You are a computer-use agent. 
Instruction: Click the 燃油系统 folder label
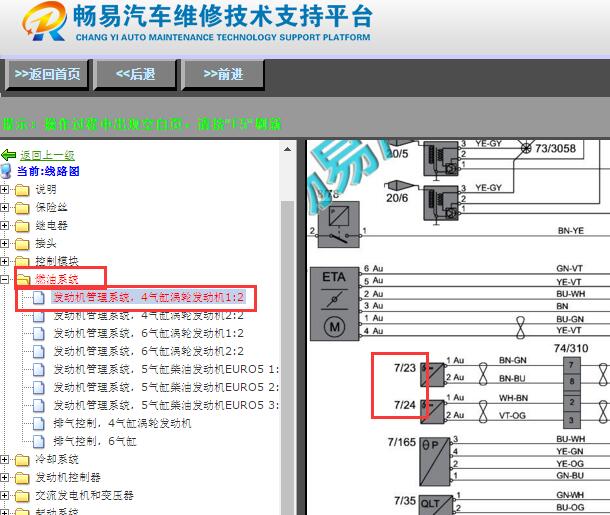(57, 279)
